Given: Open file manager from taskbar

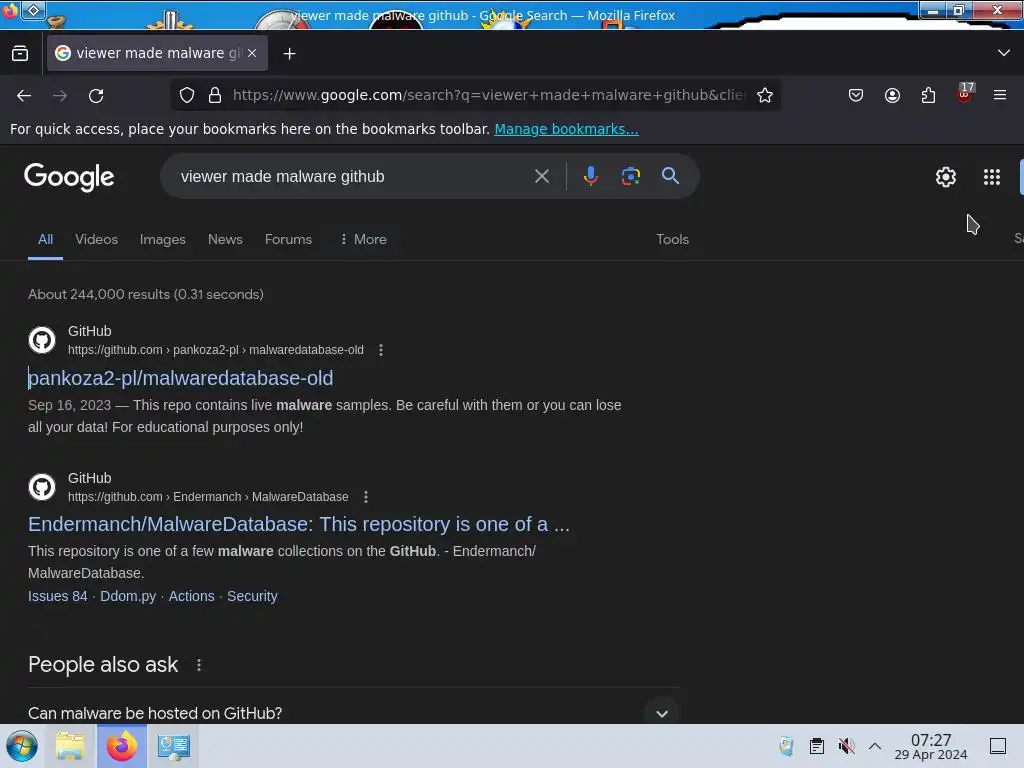Looking at the screenshot, I should tap(70, 746).
